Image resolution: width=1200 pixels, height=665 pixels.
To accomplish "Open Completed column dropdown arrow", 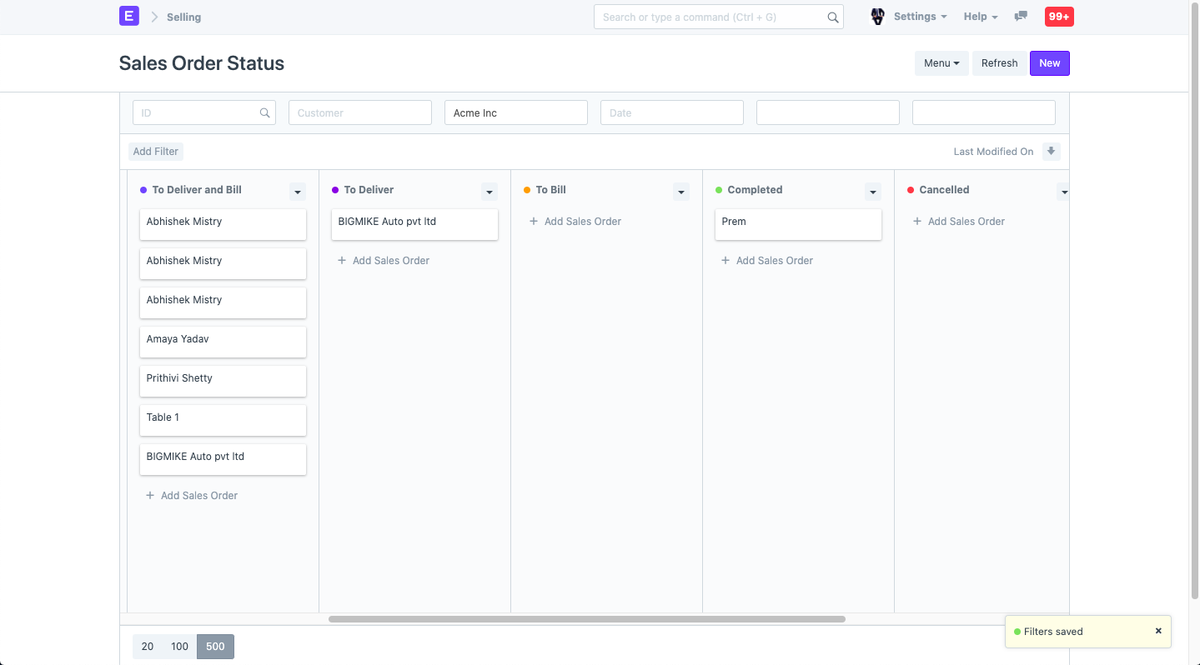I will 873,192.
